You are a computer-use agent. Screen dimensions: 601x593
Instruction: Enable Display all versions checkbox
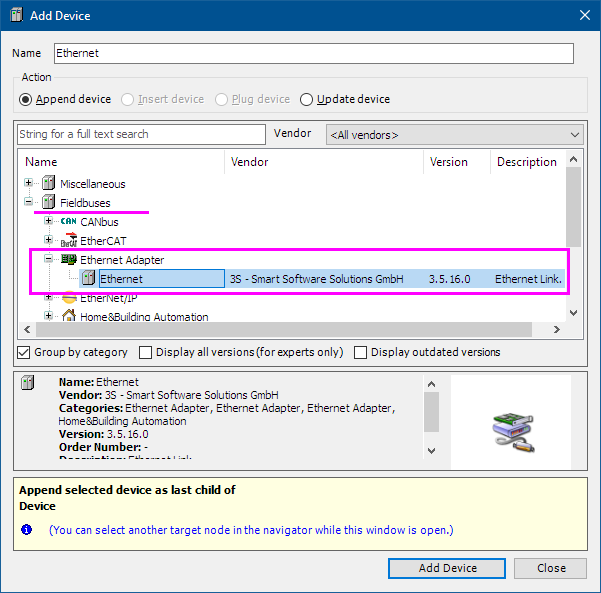[145, 352]
